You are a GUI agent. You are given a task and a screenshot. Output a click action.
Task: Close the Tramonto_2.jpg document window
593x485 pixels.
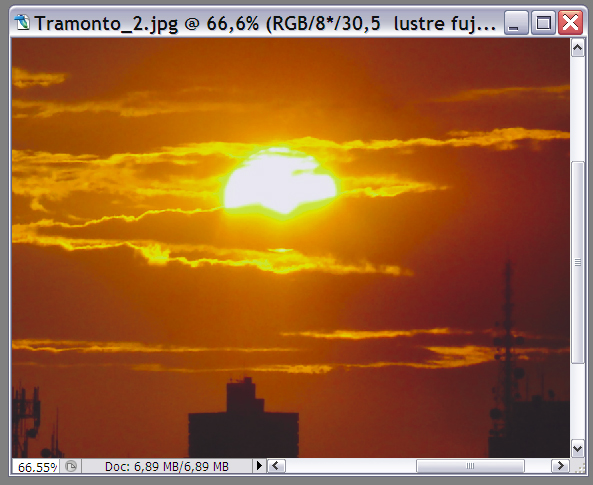tap(570, 23)
